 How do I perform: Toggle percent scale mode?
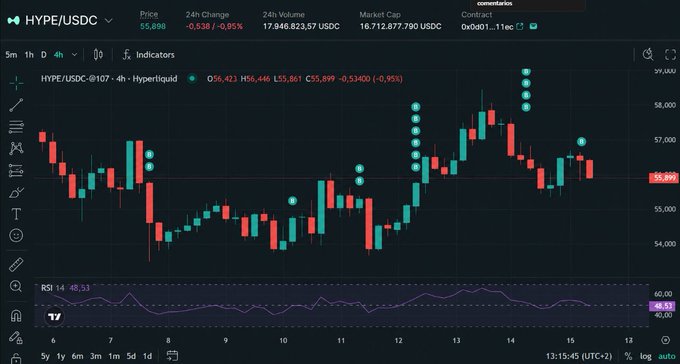click(x=628, y=356)
